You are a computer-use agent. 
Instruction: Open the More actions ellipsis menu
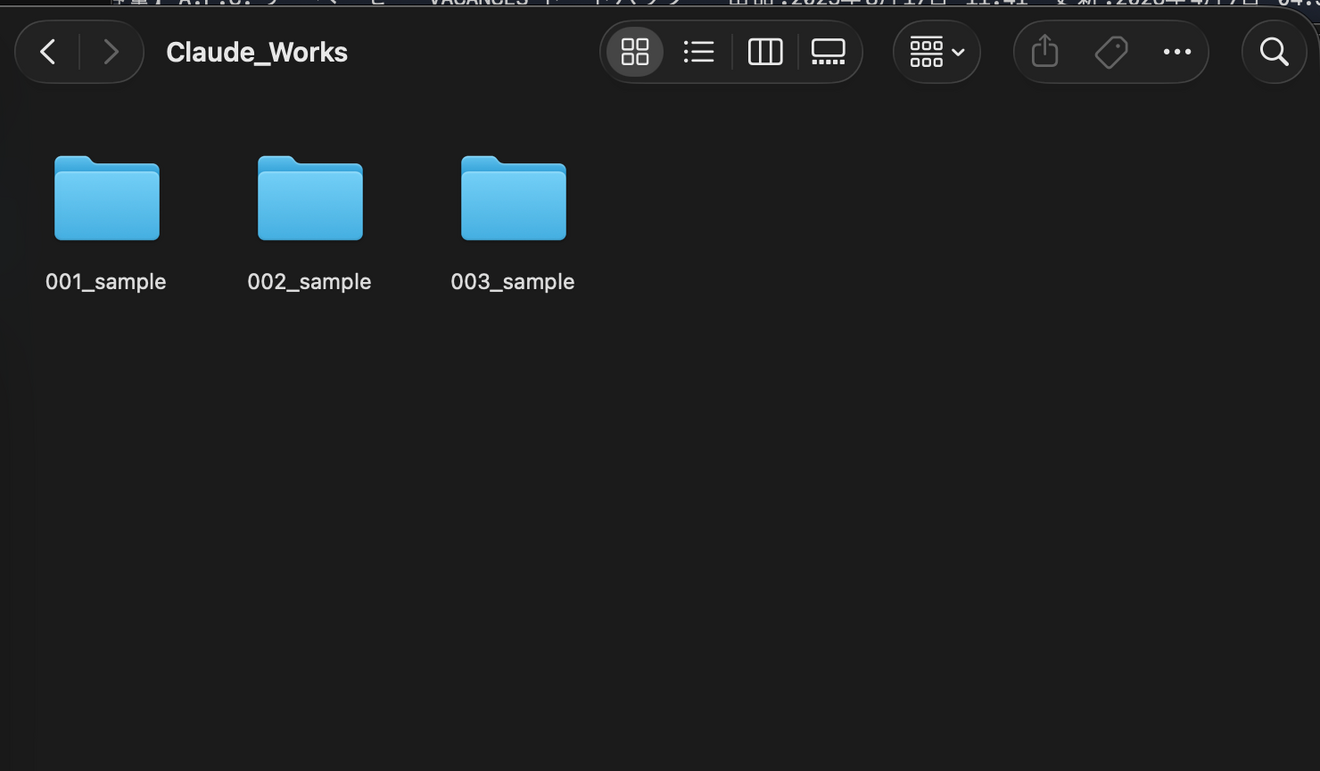coord(1177,51)
